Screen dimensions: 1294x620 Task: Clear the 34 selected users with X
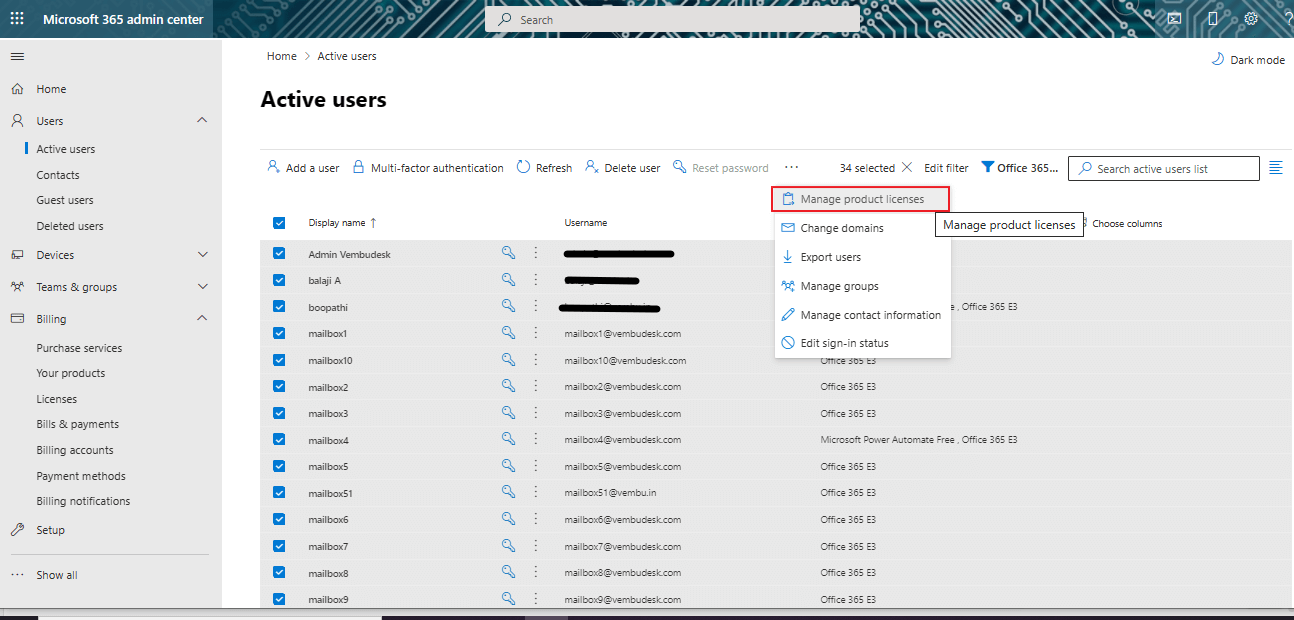(x=907, y=168)
